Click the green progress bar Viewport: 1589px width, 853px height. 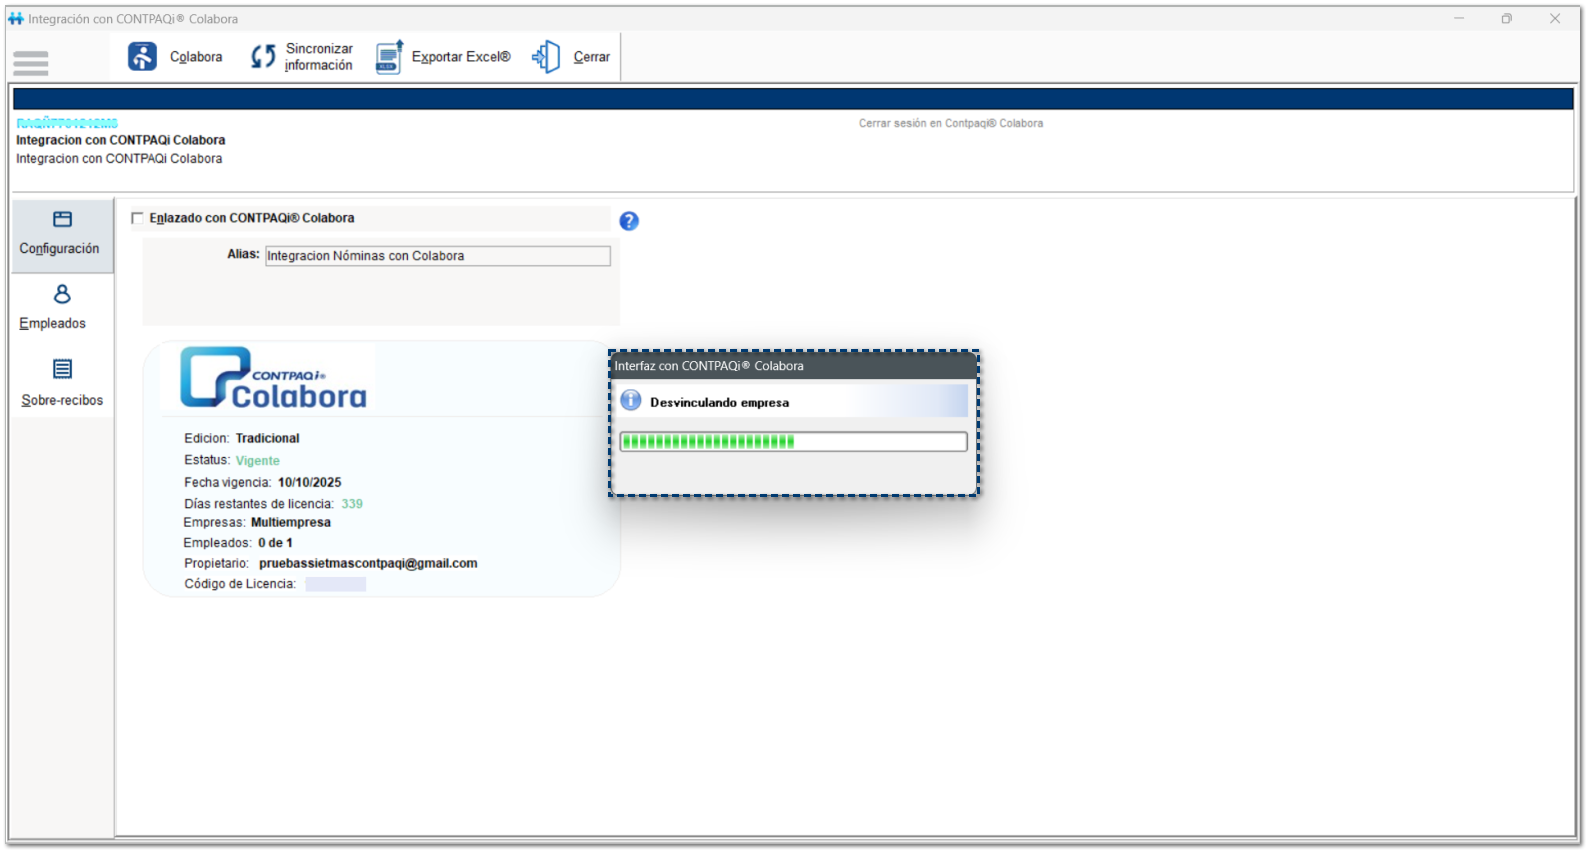pos(793,441)
